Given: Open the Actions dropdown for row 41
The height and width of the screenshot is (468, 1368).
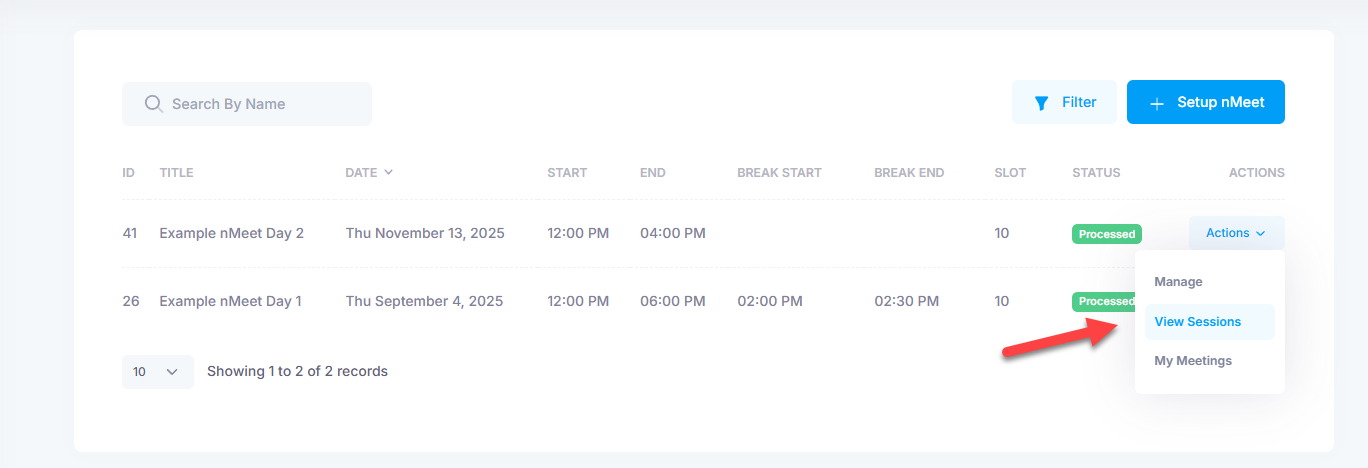Looking at the screenshot, I should [x=1236, y=233].
